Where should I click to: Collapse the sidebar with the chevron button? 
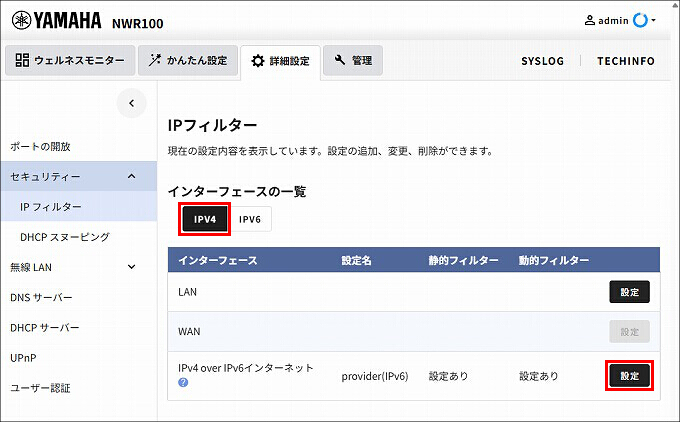tap(131, 103)
